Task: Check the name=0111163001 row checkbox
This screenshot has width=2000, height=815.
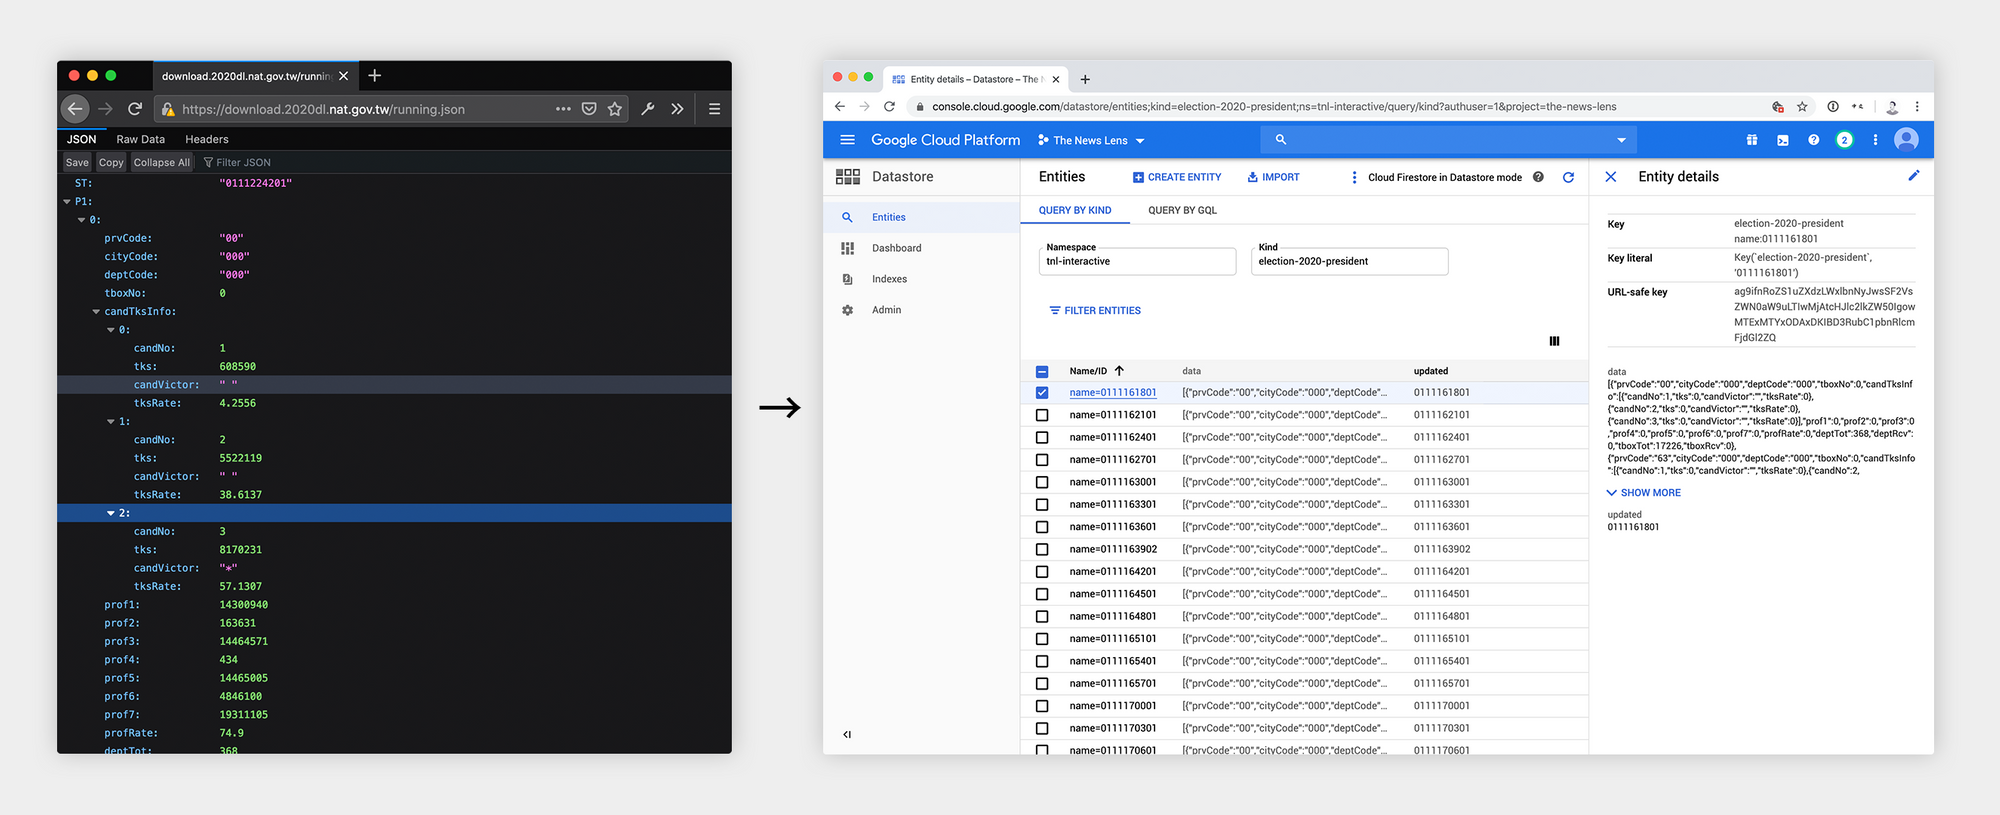Action: coord(1042,482)
